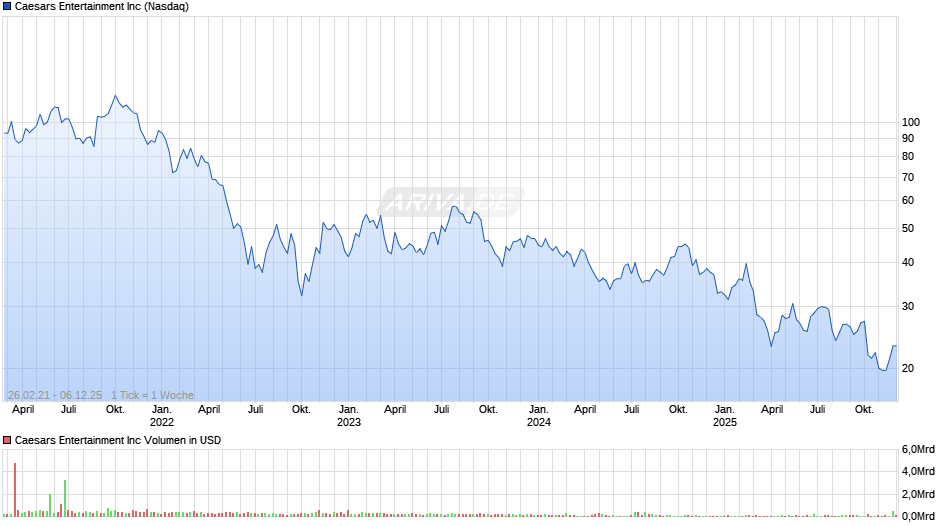940x526 pixels.
Task: Click the 4,0Mrd volume axis label
Action: click(x=918, y=472)
